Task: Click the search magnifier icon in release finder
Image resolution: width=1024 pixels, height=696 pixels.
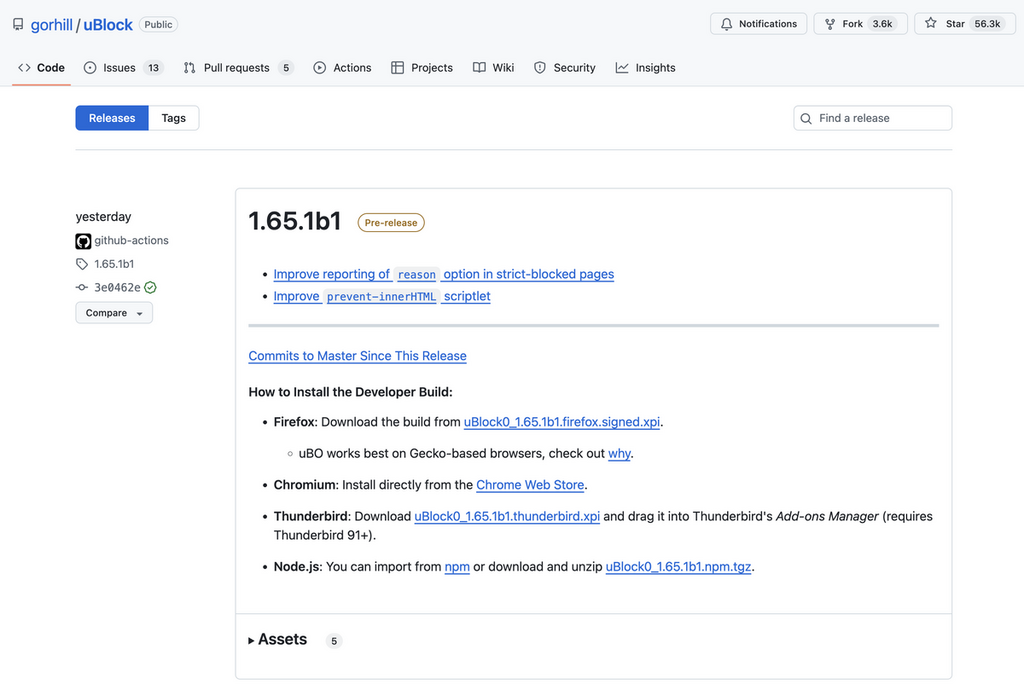Action: tap(806, 118)
